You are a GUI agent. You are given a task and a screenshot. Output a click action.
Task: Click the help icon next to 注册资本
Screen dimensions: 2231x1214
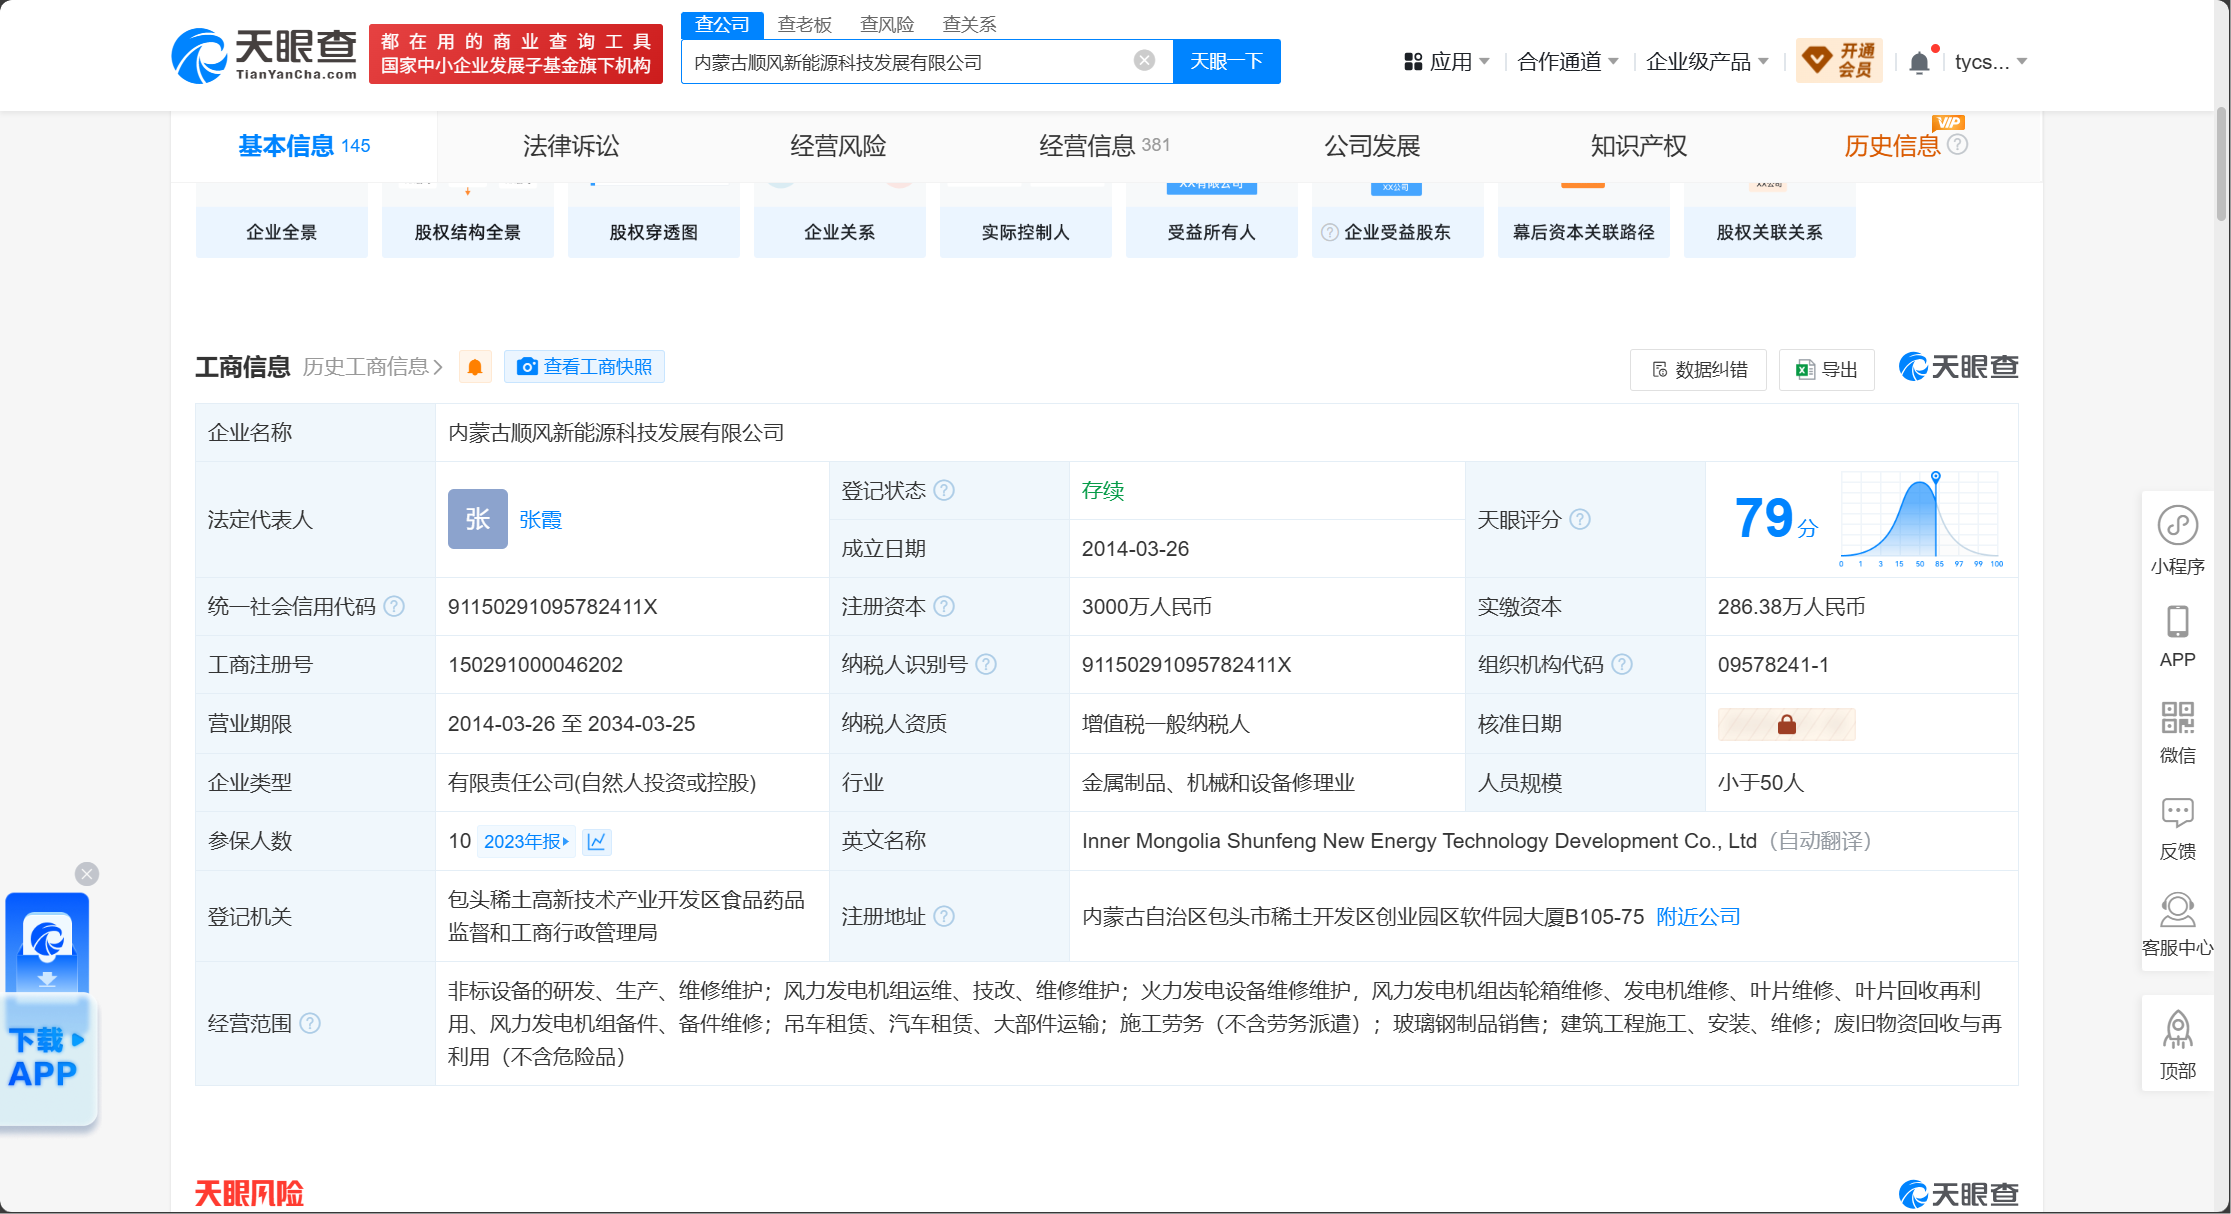tap(944, 606)
